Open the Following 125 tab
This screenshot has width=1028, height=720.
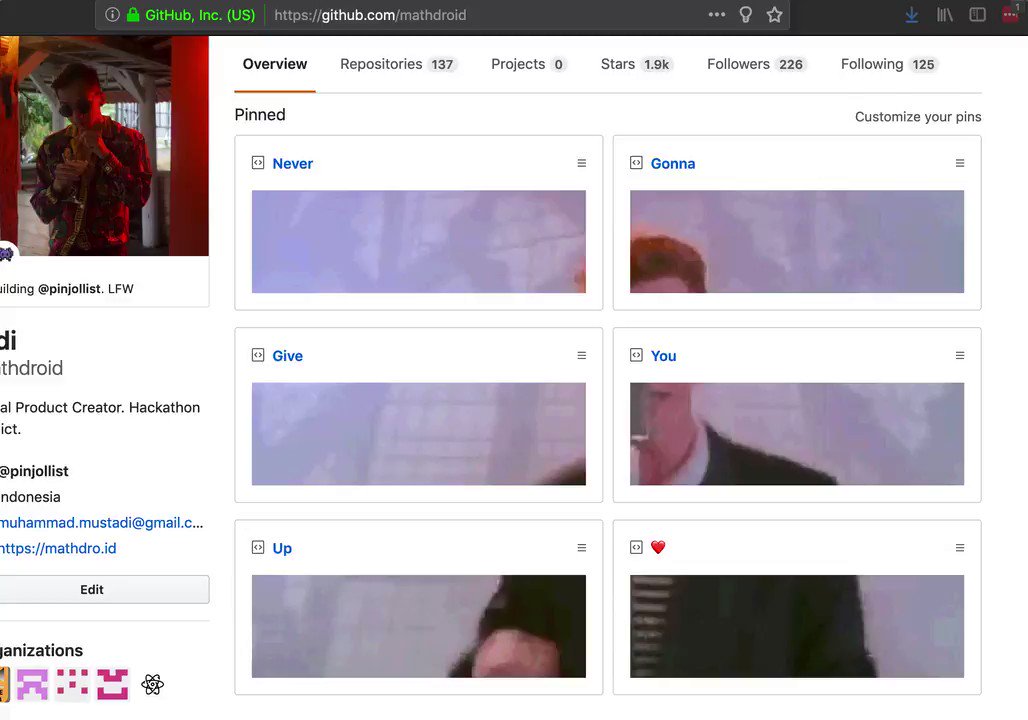click(x=889, y=64)
